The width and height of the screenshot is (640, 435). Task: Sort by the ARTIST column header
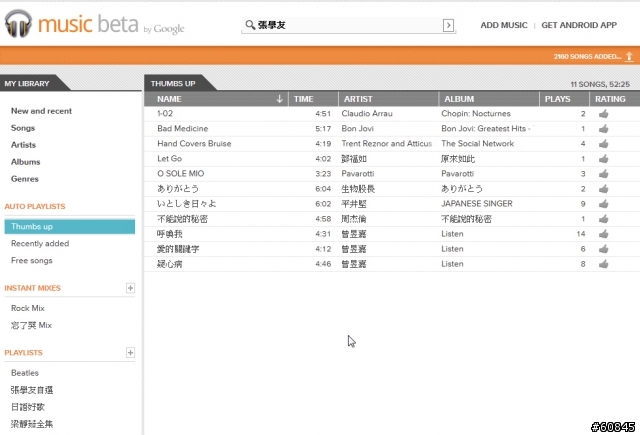(389, 99)
